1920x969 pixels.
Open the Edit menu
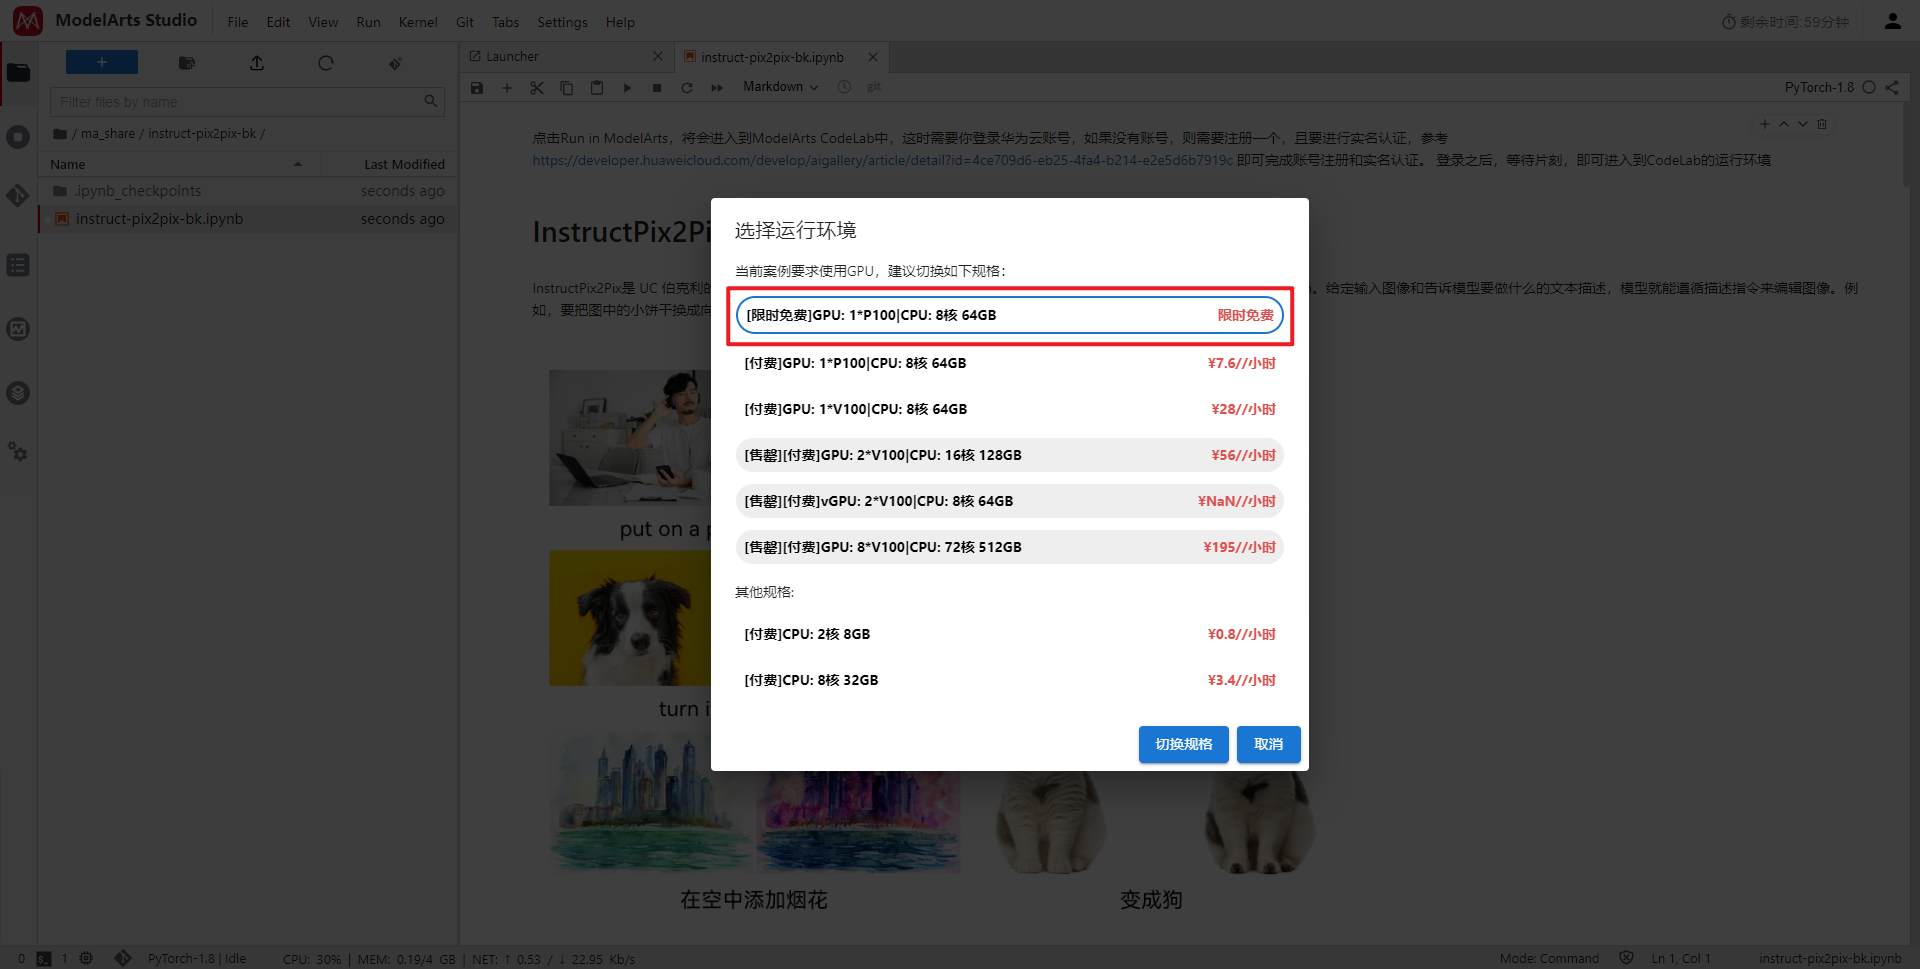coord(278,22)
